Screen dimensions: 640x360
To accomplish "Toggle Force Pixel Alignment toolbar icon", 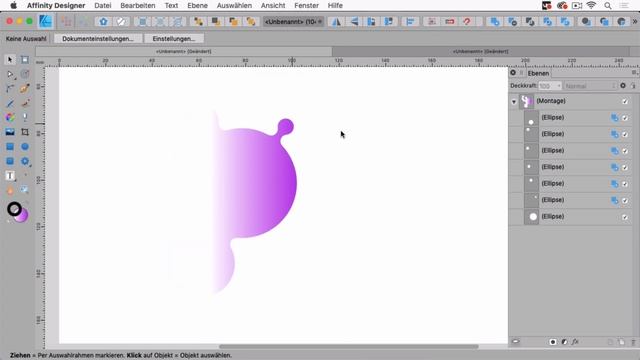I will [x=432, y=22].
